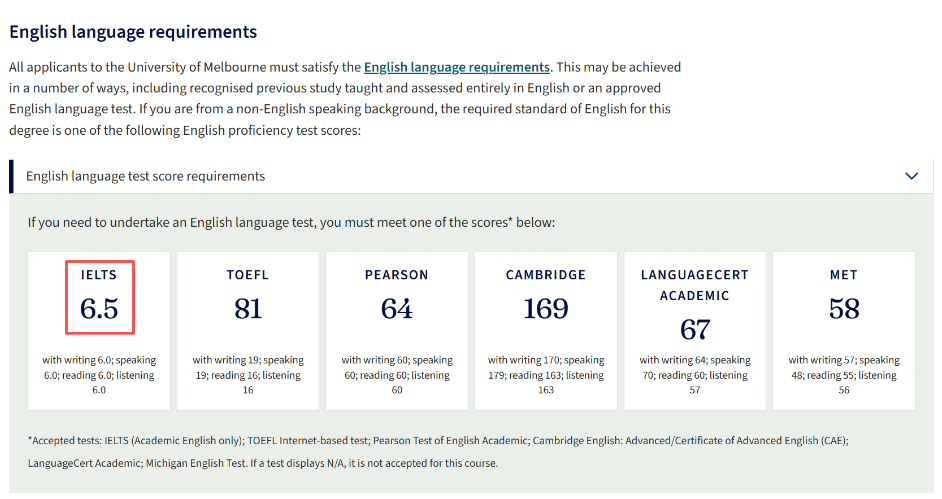Open the English language requirements link

point(457,67)
